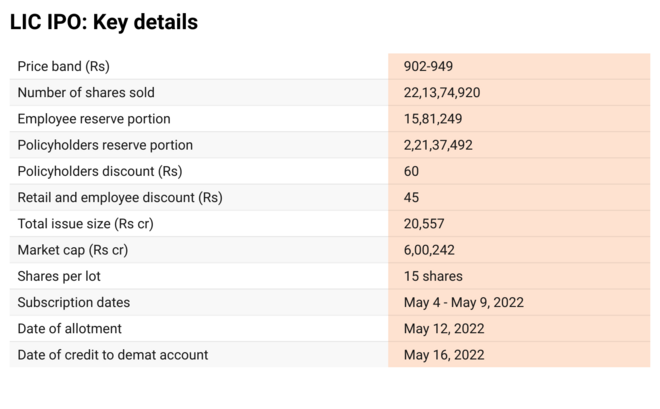Click the employee reserve value 15,81,249
Viewport: 660px width, 409px height.
(x=433, y=118)
